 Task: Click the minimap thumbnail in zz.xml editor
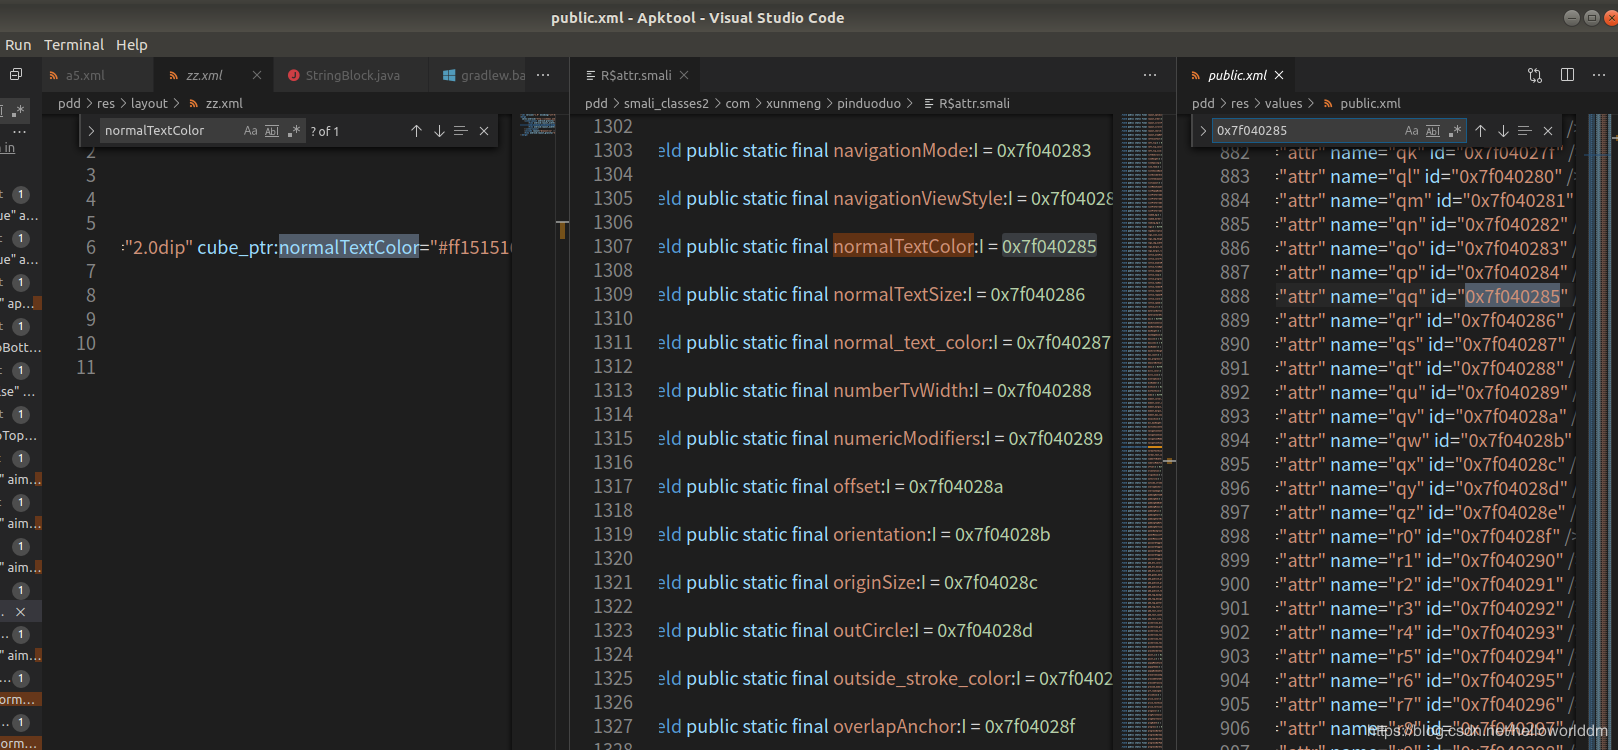tap(538, 124)
